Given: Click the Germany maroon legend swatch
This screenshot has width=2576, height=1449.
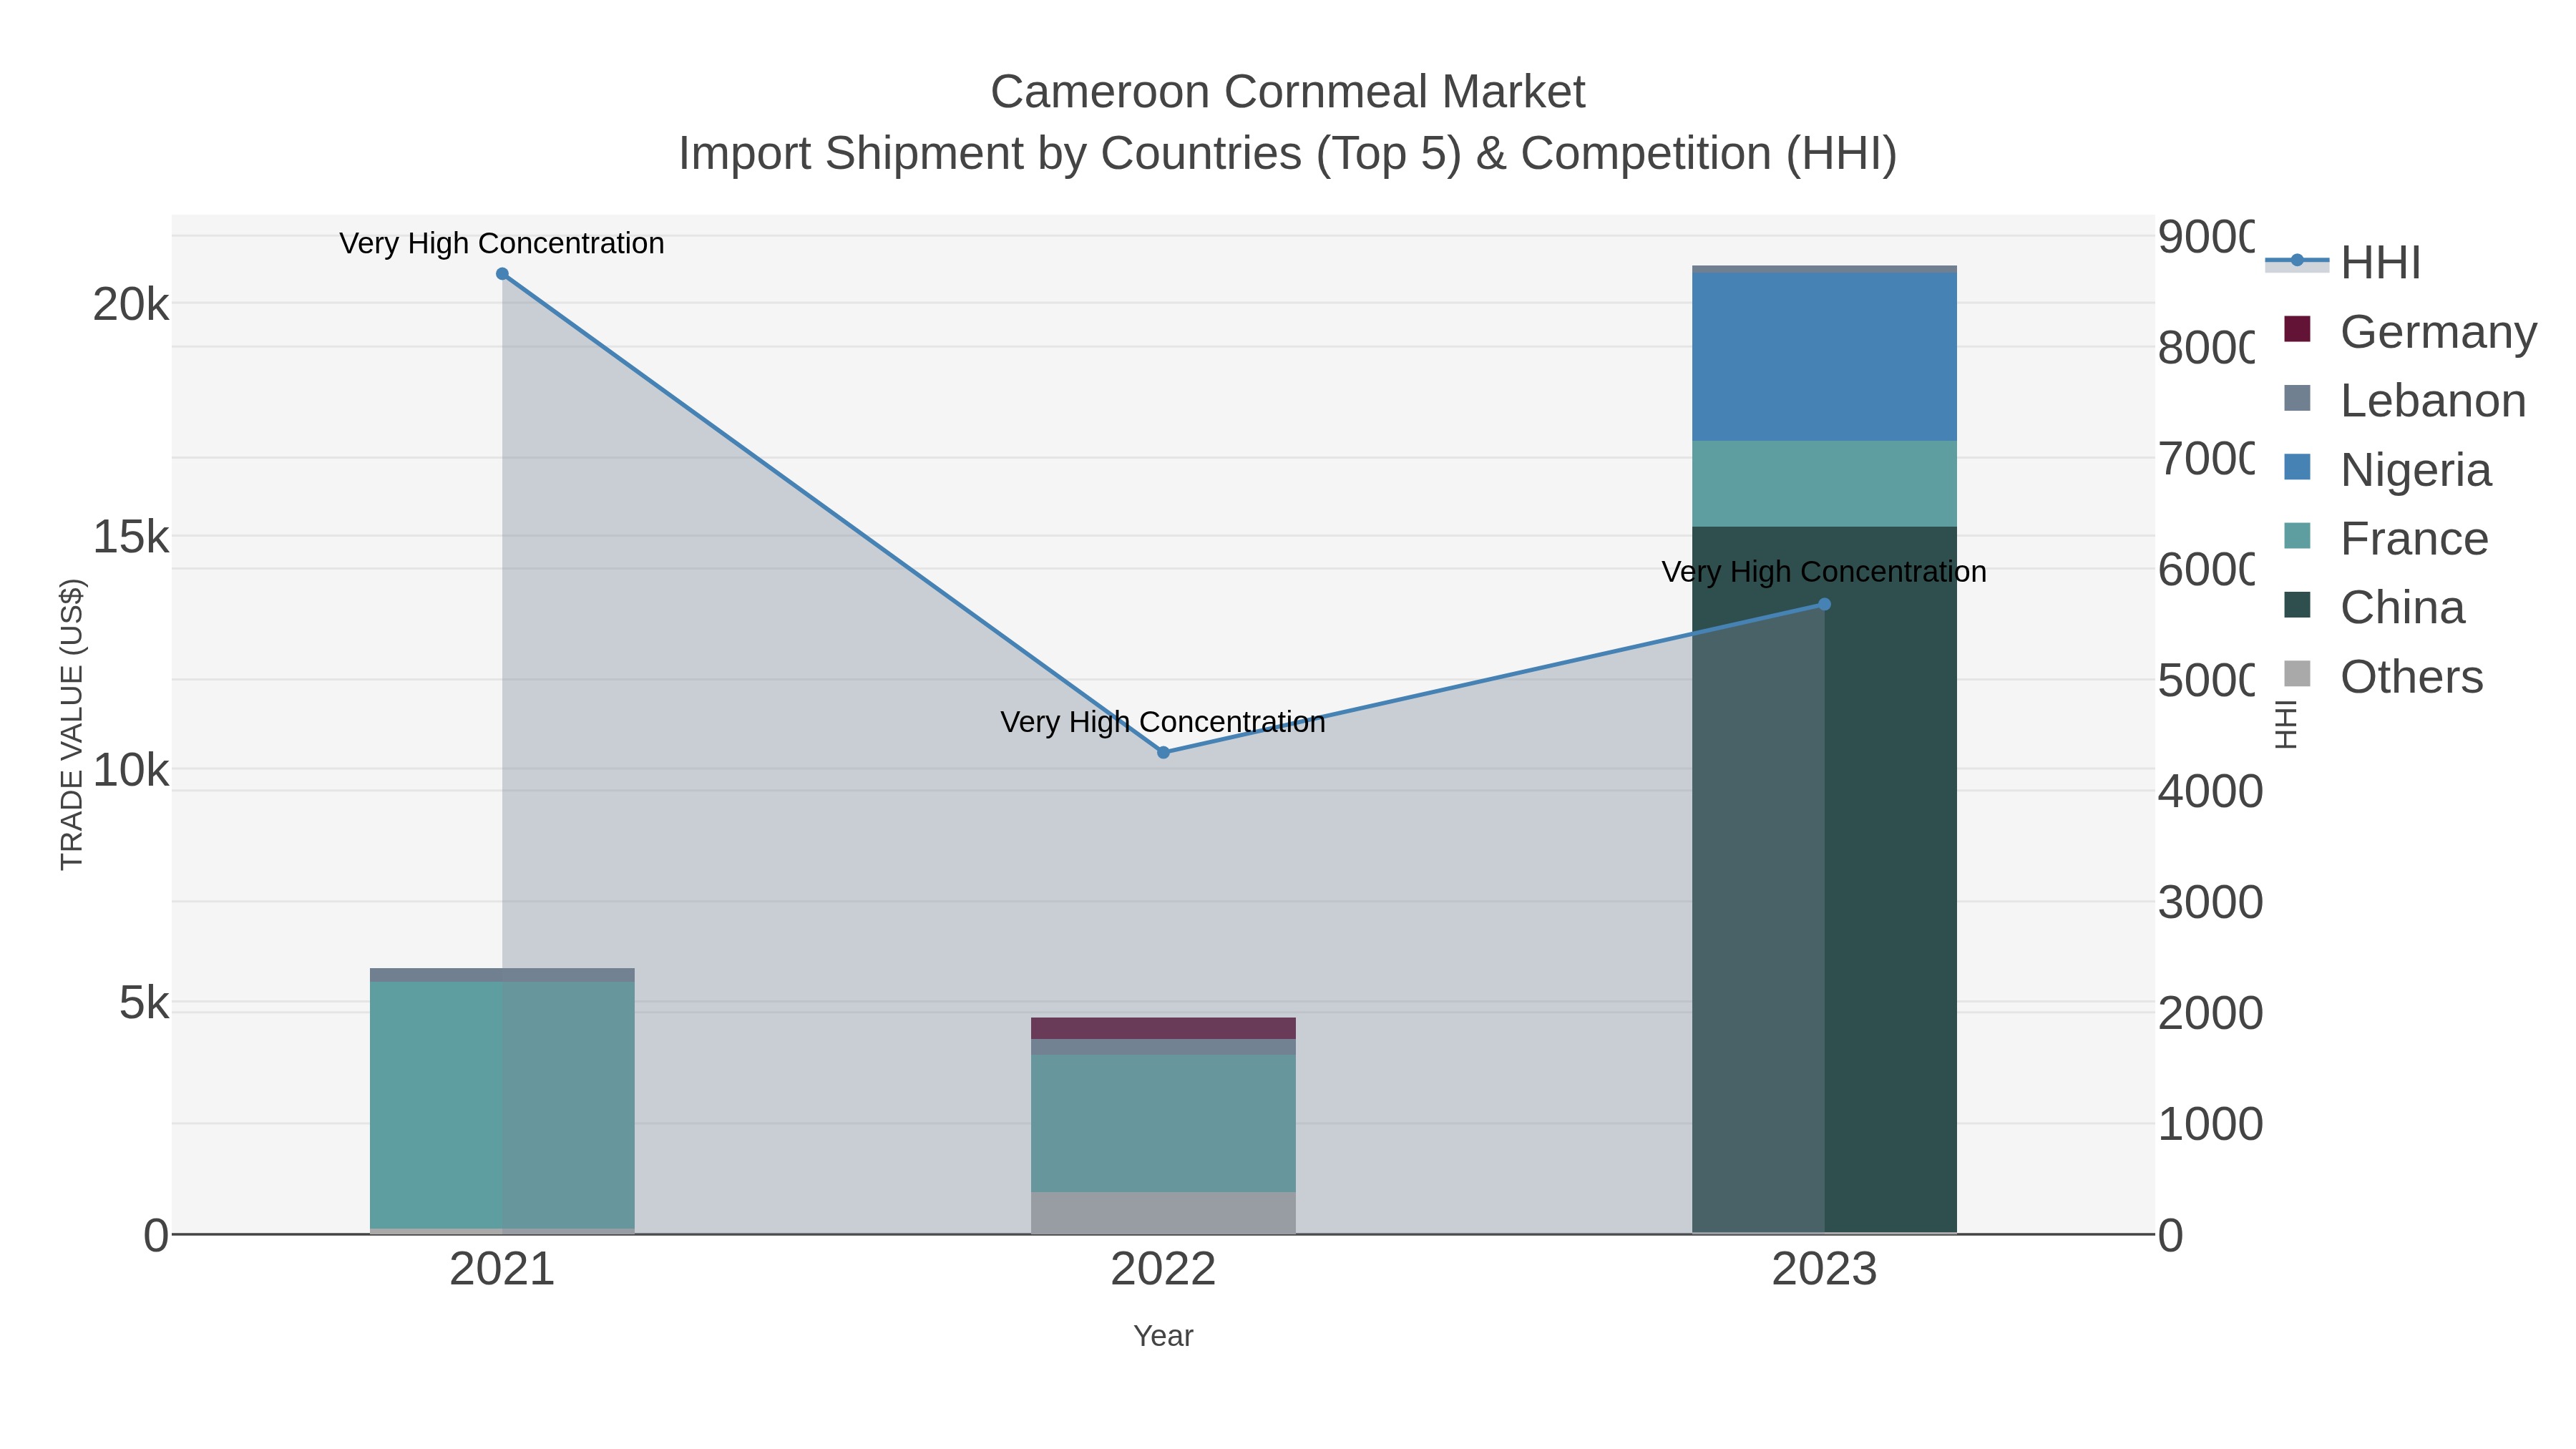Looking at the screenshot, I should click(2298, 329).
